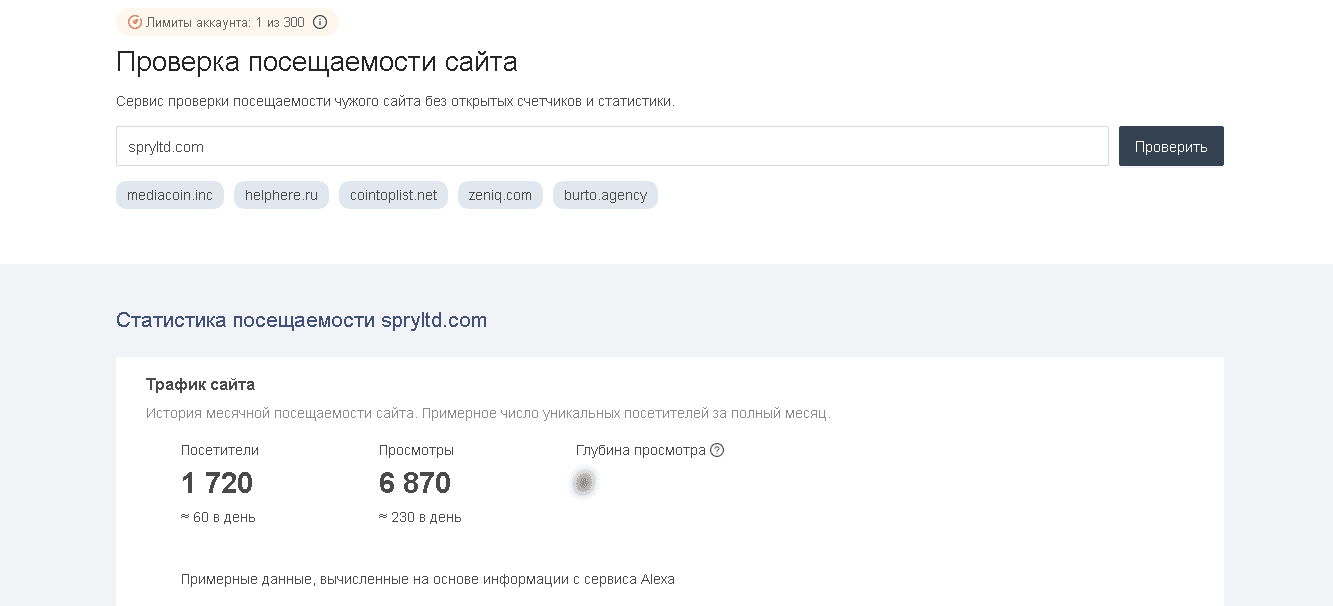Click the blurred Глубина просмотра value
The height and width of the screenshot is (606, 1333).
584,483
